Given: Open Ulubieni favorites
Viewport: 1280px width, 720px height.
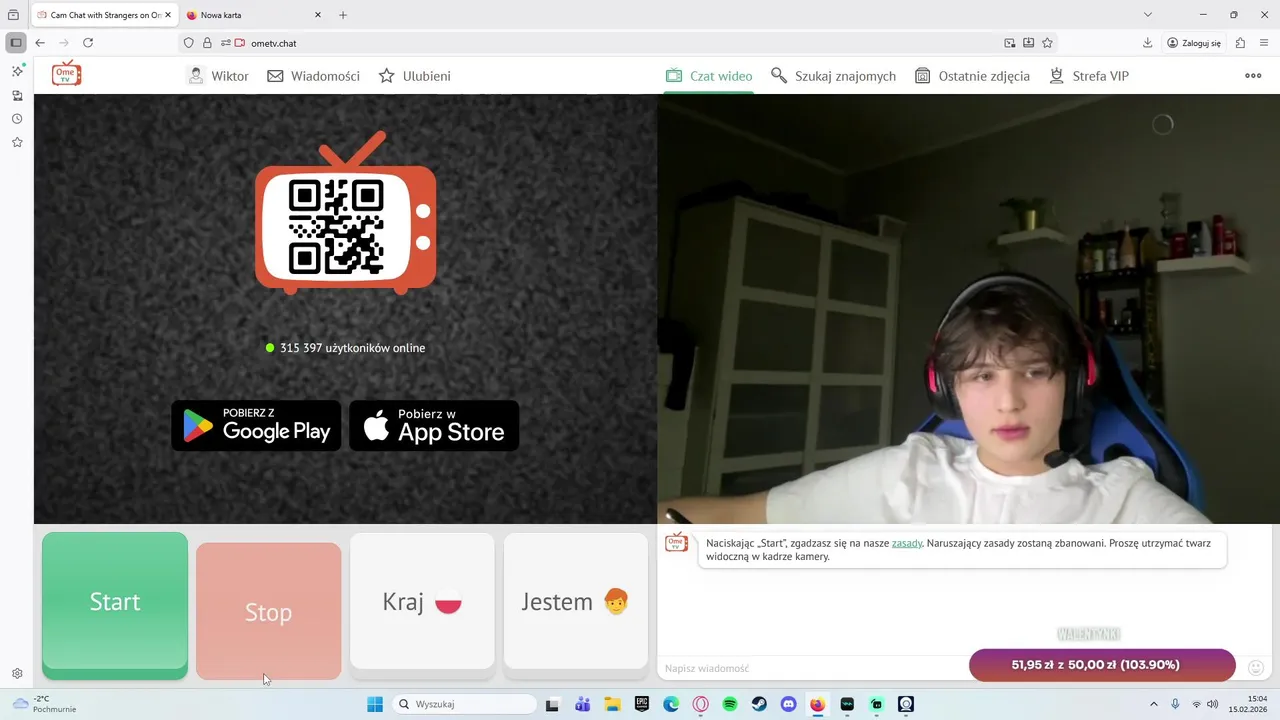Looking at the screenshot, I should (x=414, y=76).
